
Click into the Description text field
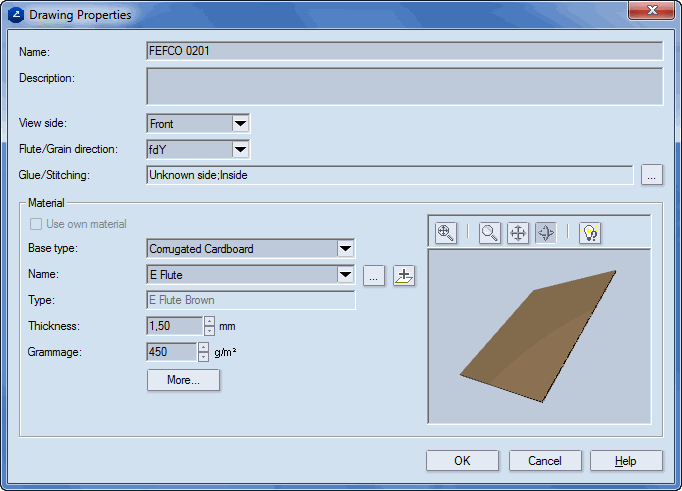tap(404, 86)
